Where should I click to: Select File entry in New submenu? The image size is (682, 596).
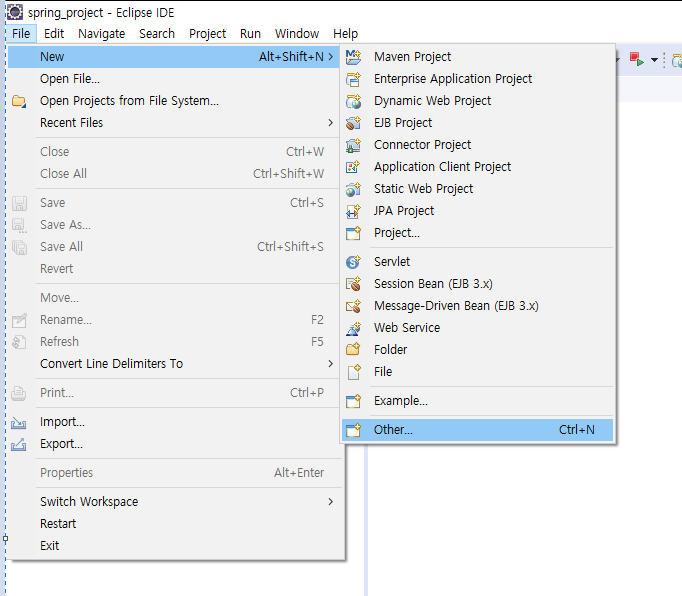[478, 372]
